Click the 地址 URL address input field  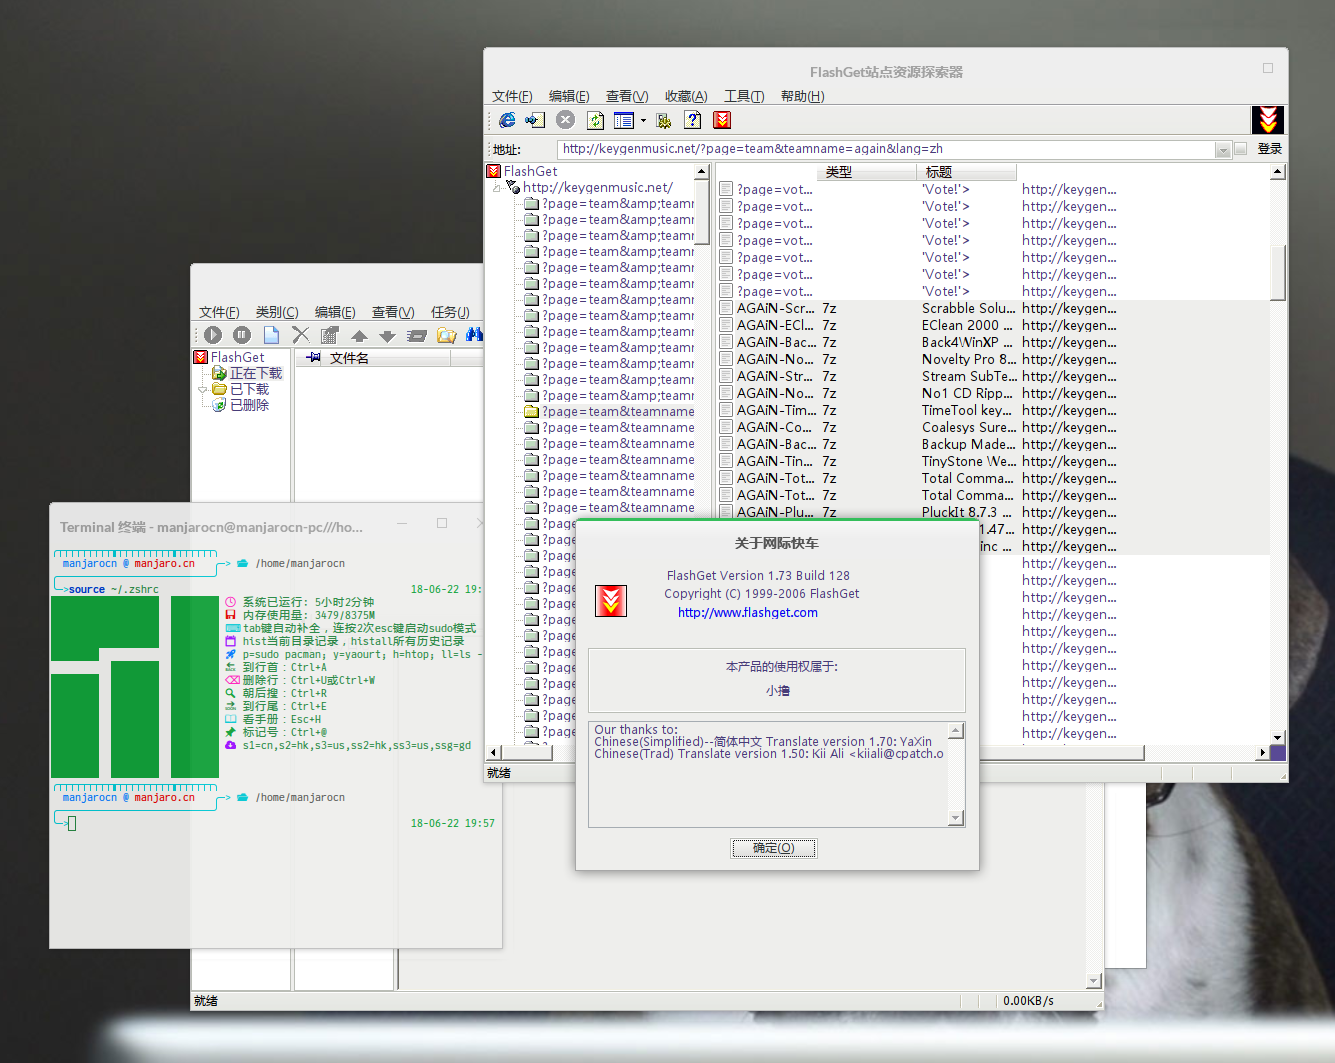tap(886, 149)
